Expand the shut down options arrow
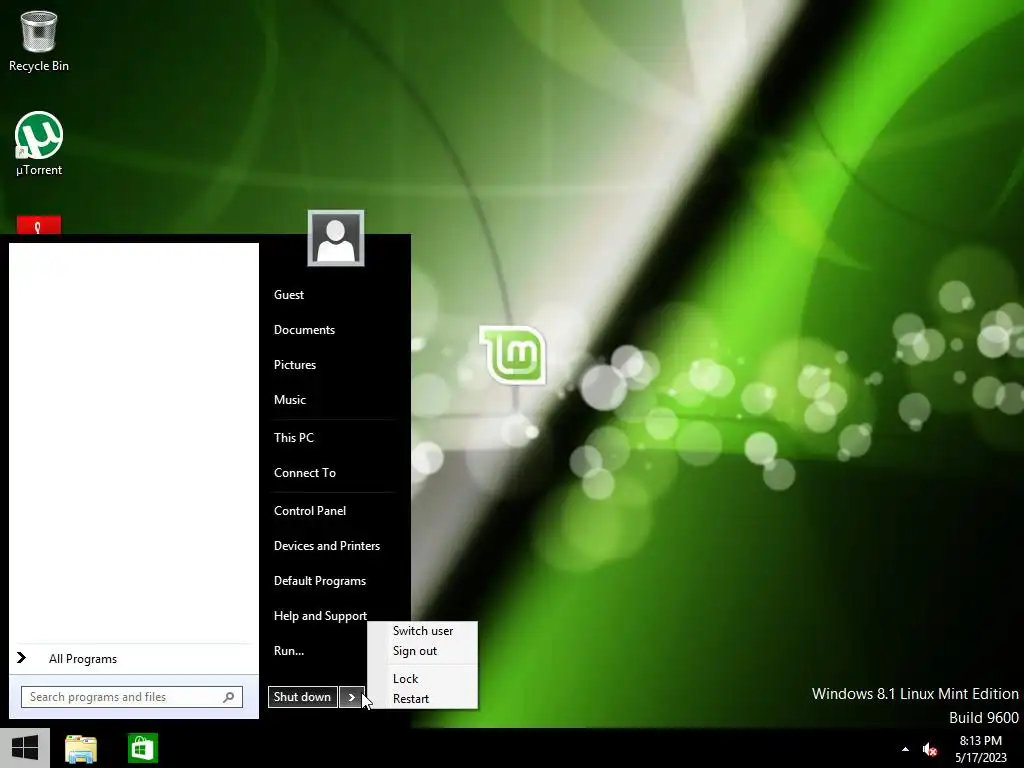1024x768 pixels. [351, 697]
